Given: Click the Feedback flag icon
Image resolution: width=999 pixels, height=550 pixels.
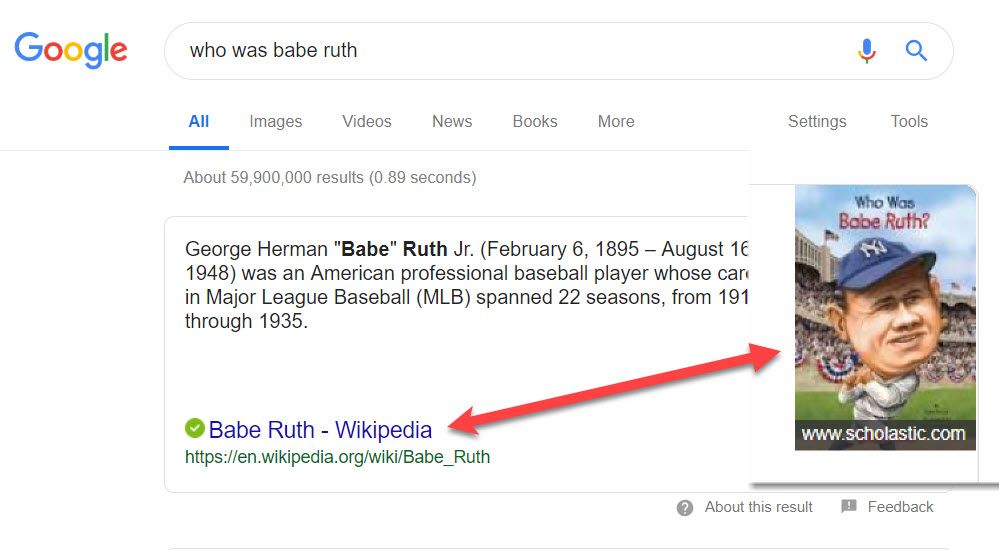Looking at the screenshot, I should (849, 507).
